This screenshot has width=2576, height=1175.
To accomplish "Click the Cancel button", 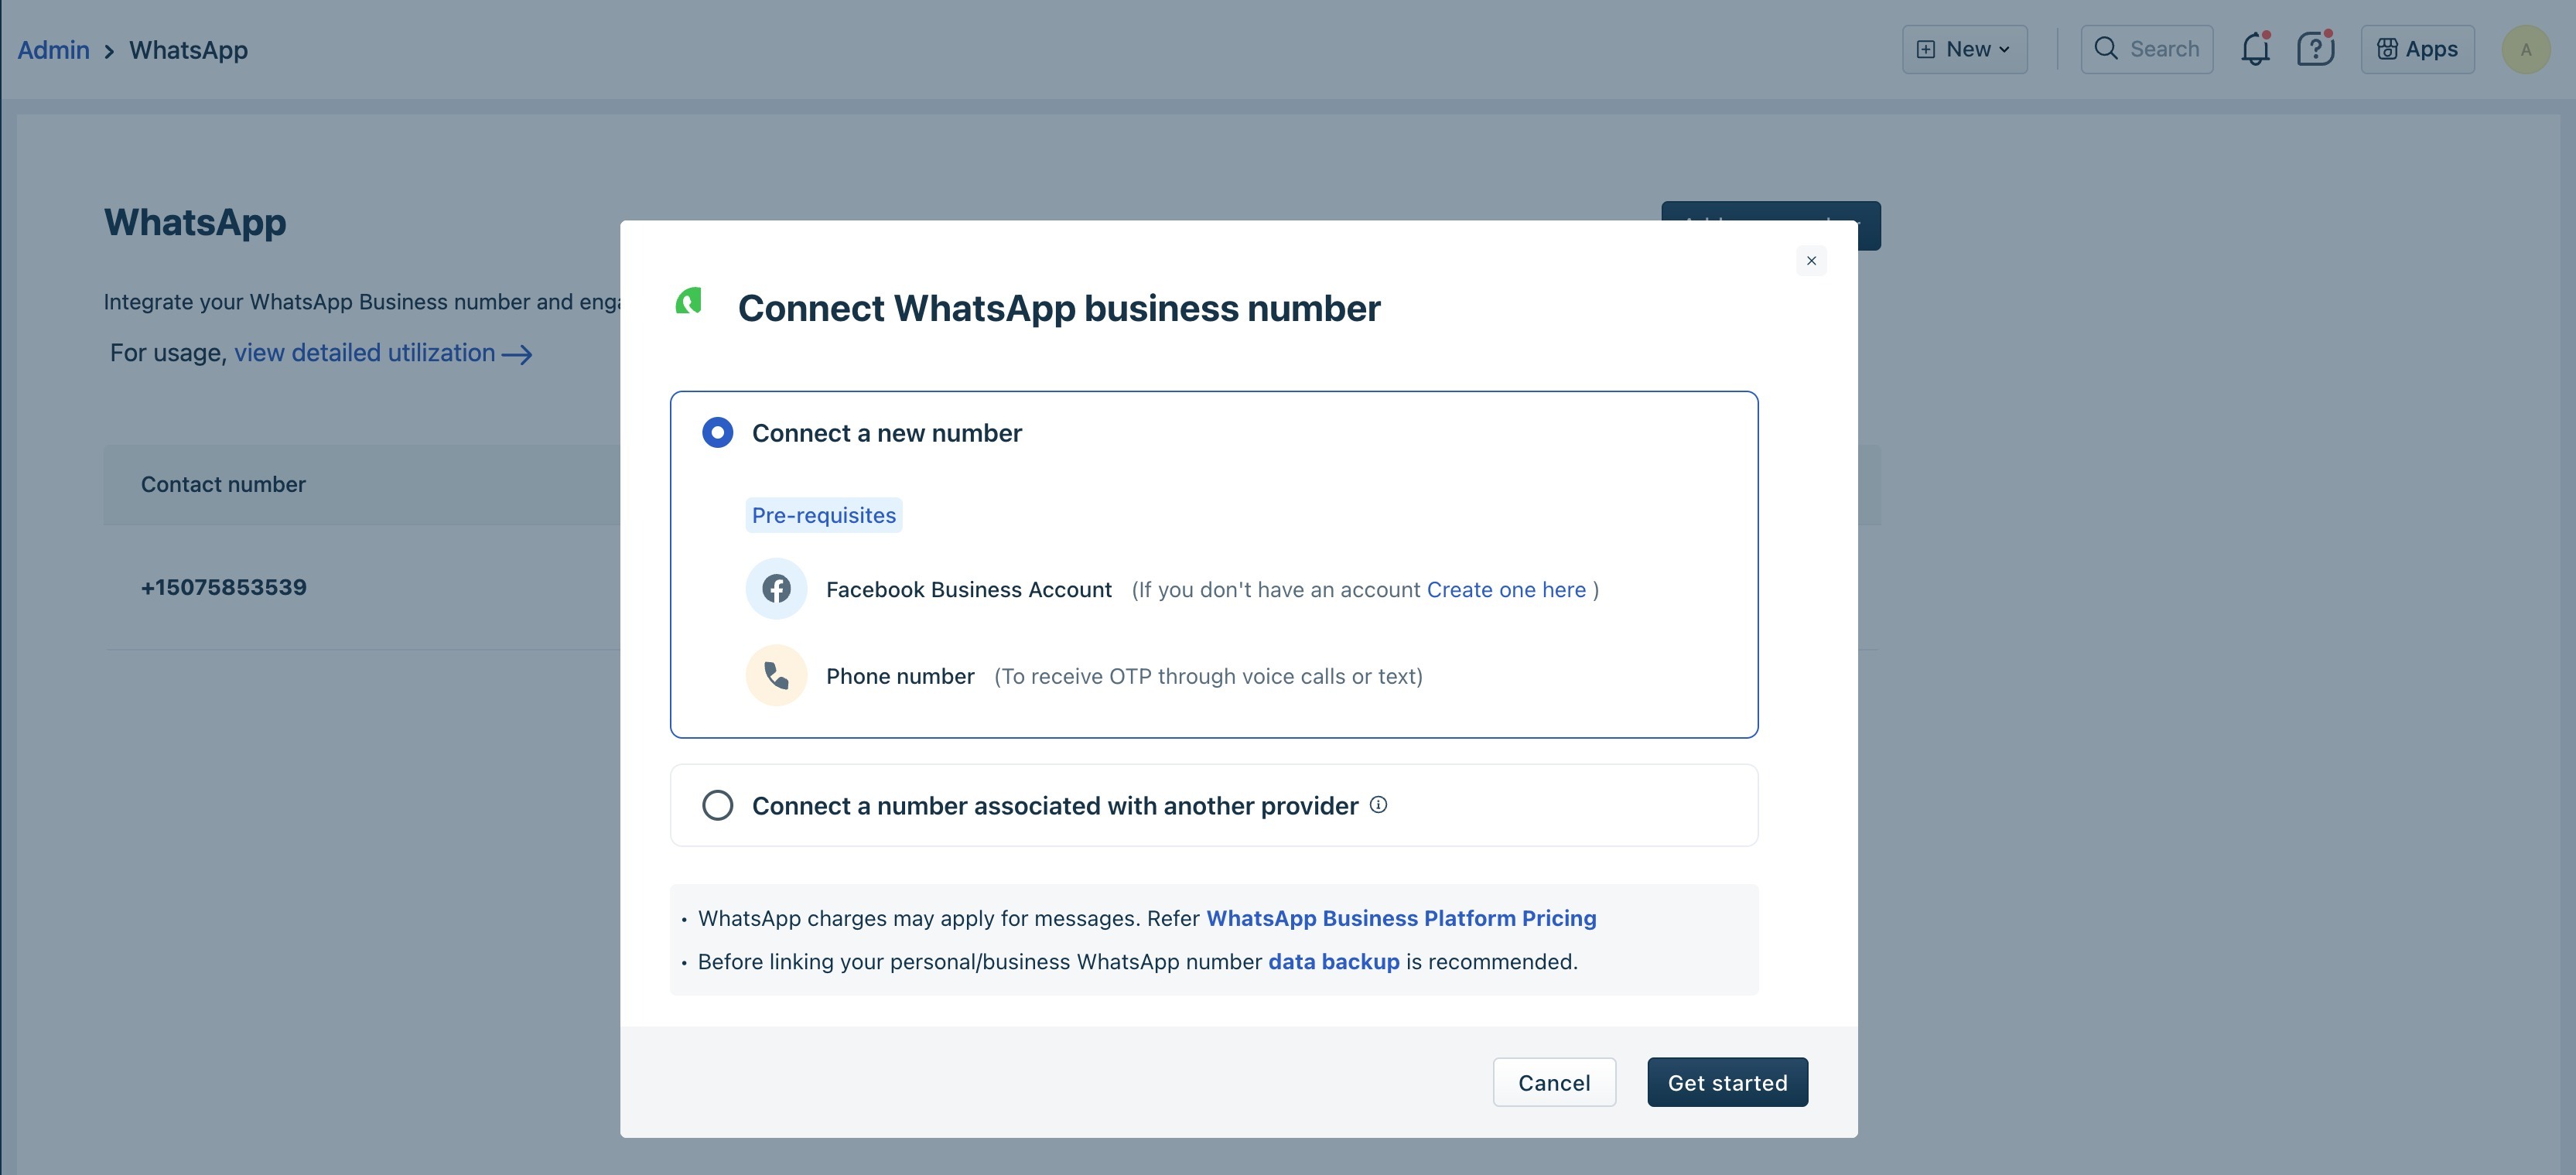I will (x=1554, y=1083).
